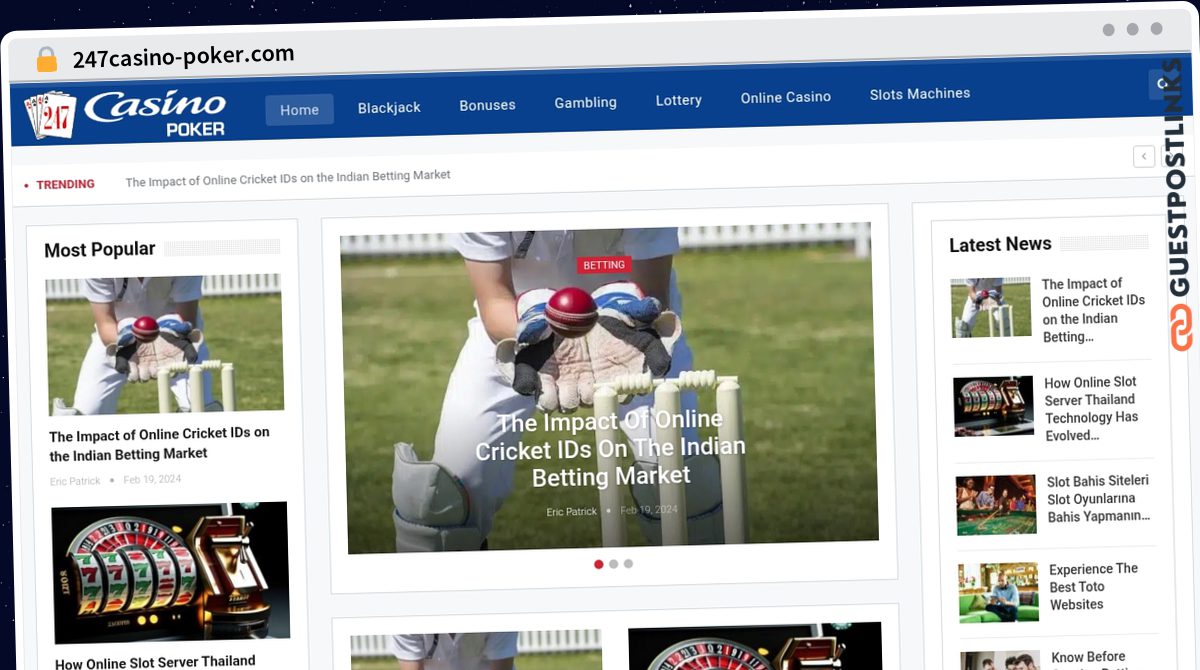This screenshot has height=670, width=1200.
Task: Open the slot machine thumbnail in Latest News
Action: [994, 407]
